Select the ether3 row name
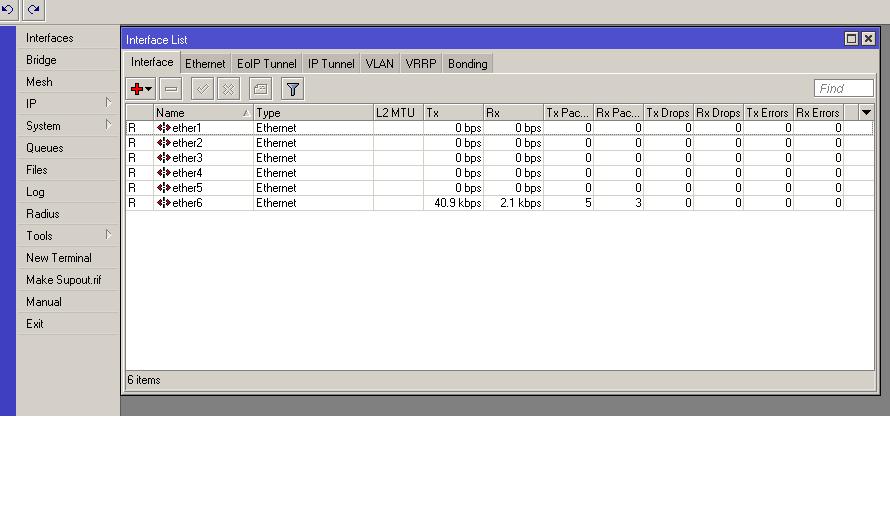890x525 pixels. (187, 158)
